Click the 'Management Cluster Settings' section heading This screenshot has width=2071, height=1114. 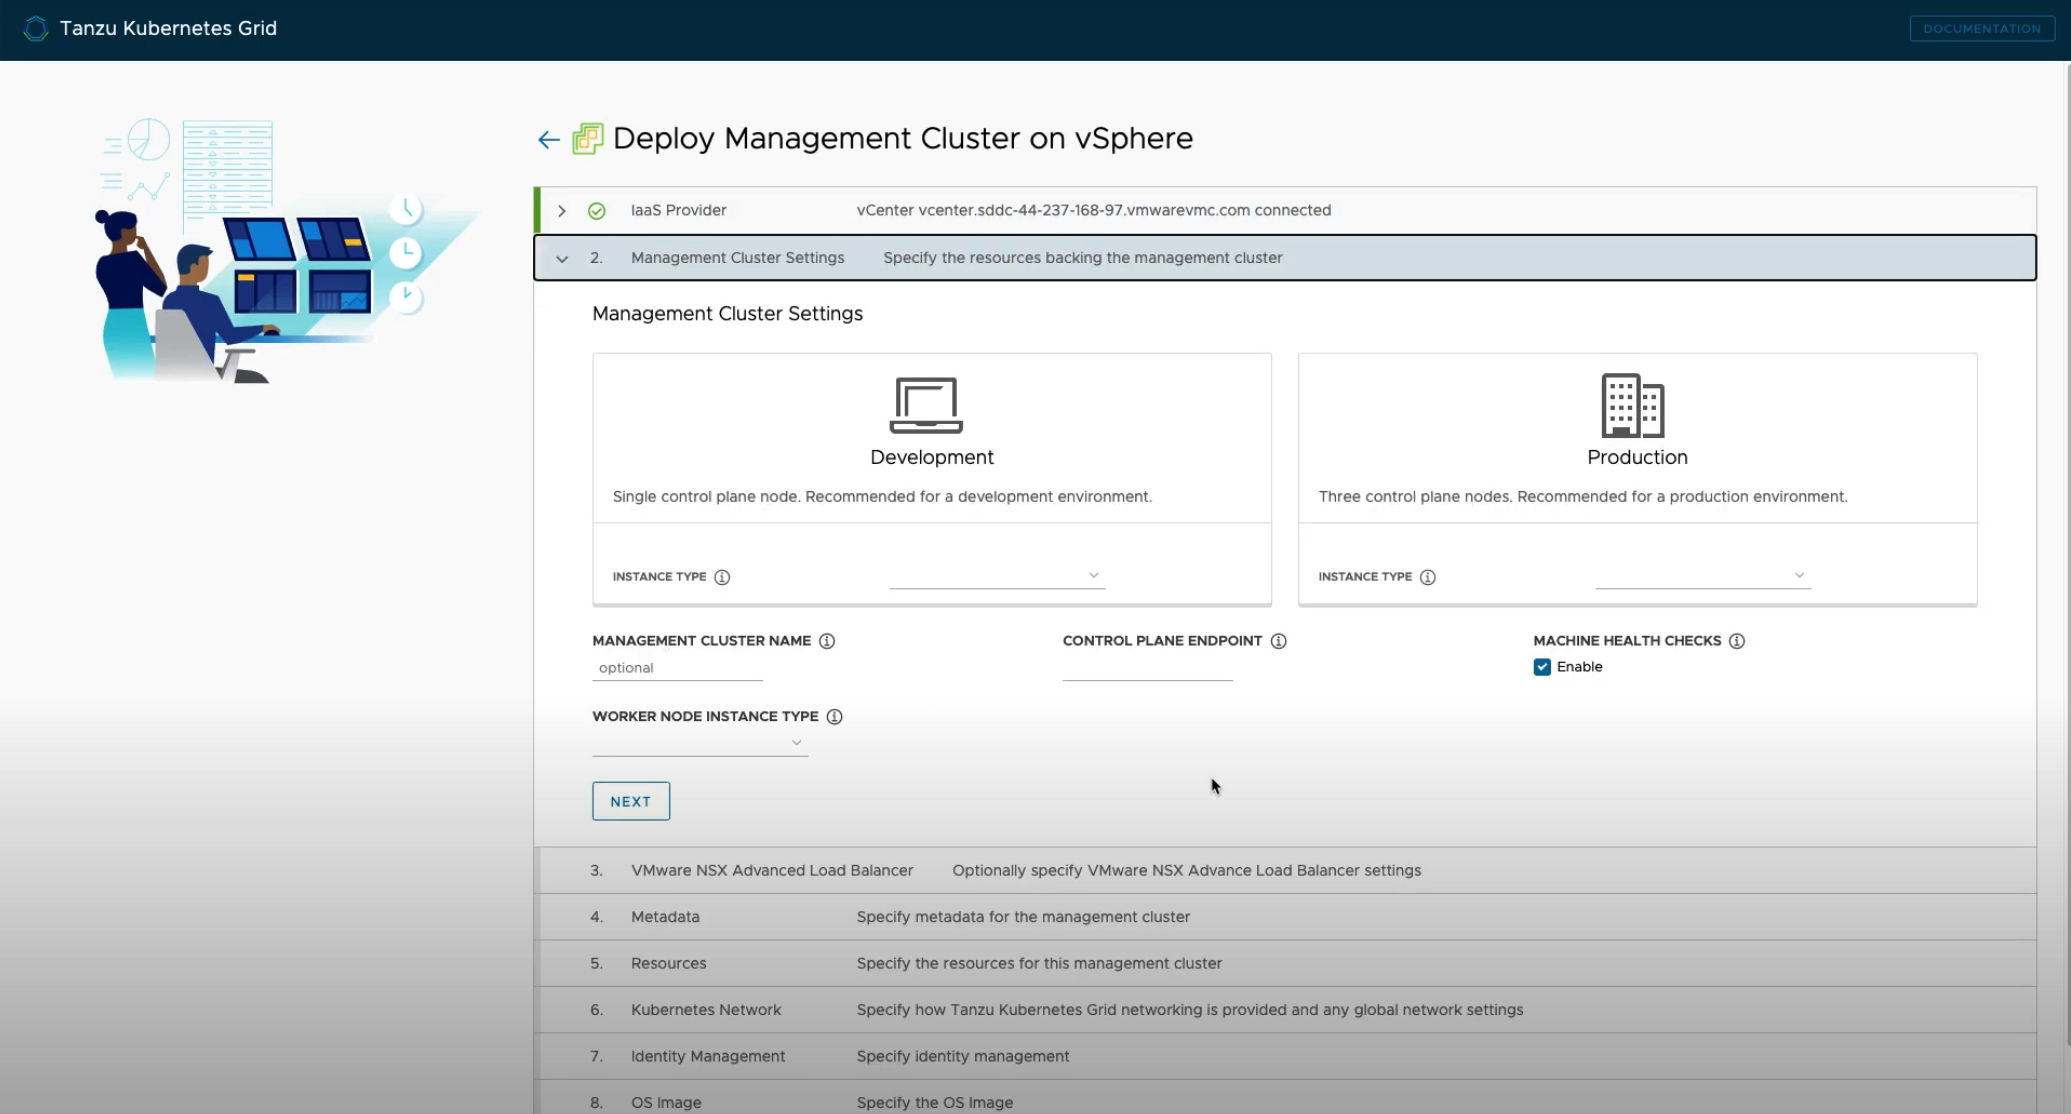(x=727, y=314)
